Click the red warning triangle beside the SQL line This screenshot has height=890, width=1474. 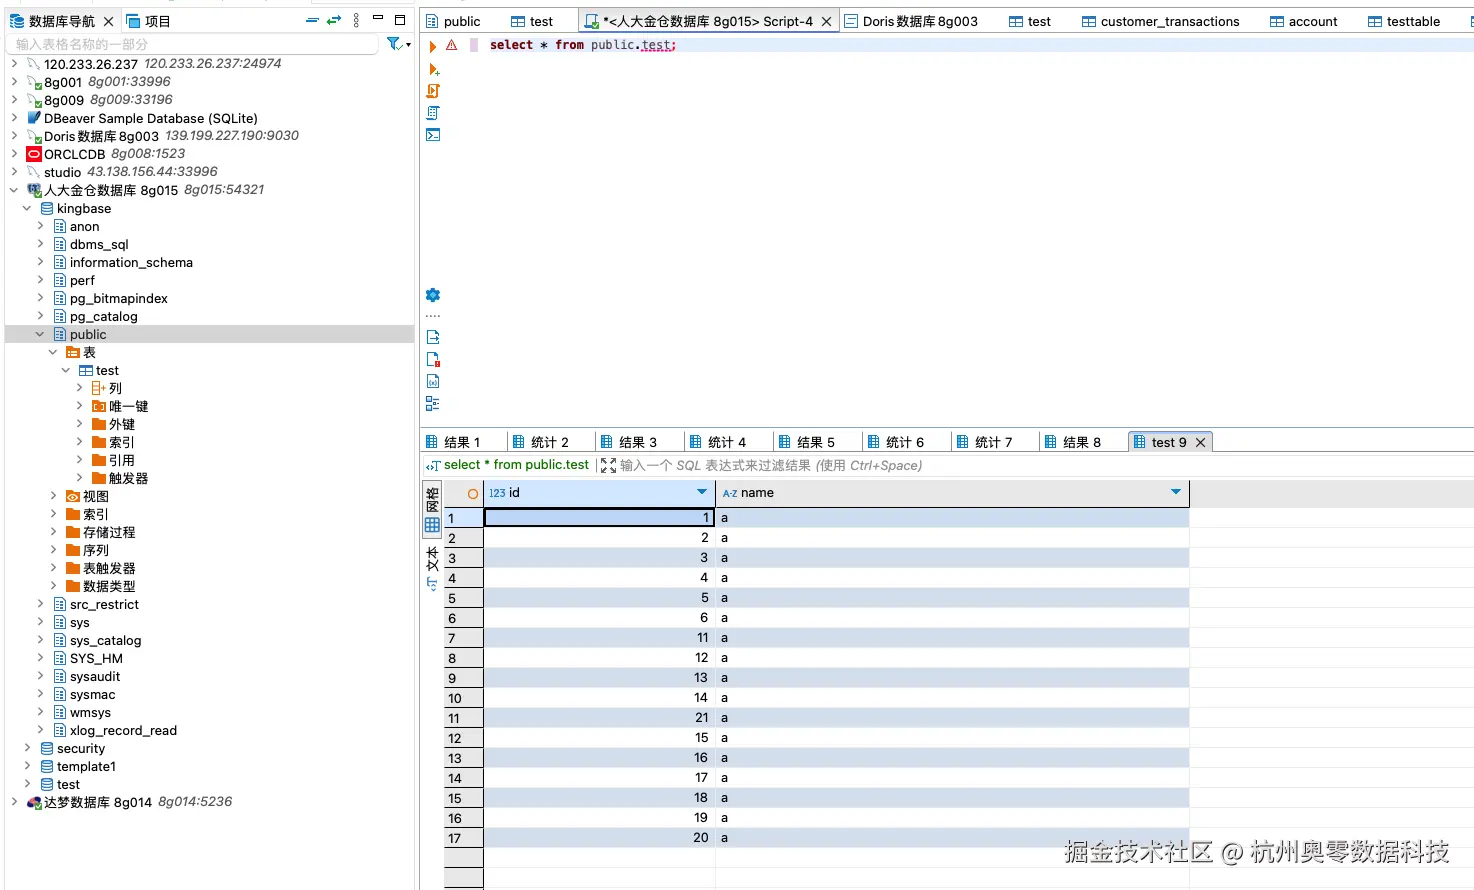pos(452,45)
